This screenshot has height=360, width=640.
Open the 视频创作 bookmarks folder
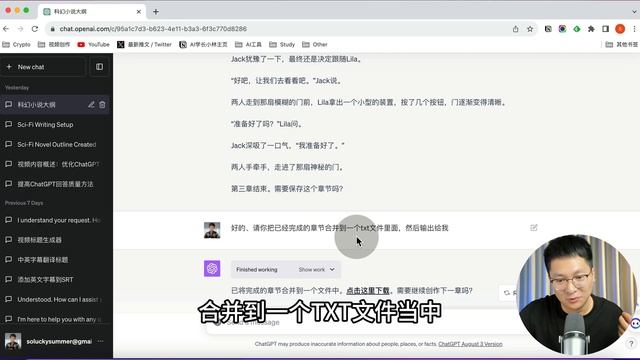[54, 44]
